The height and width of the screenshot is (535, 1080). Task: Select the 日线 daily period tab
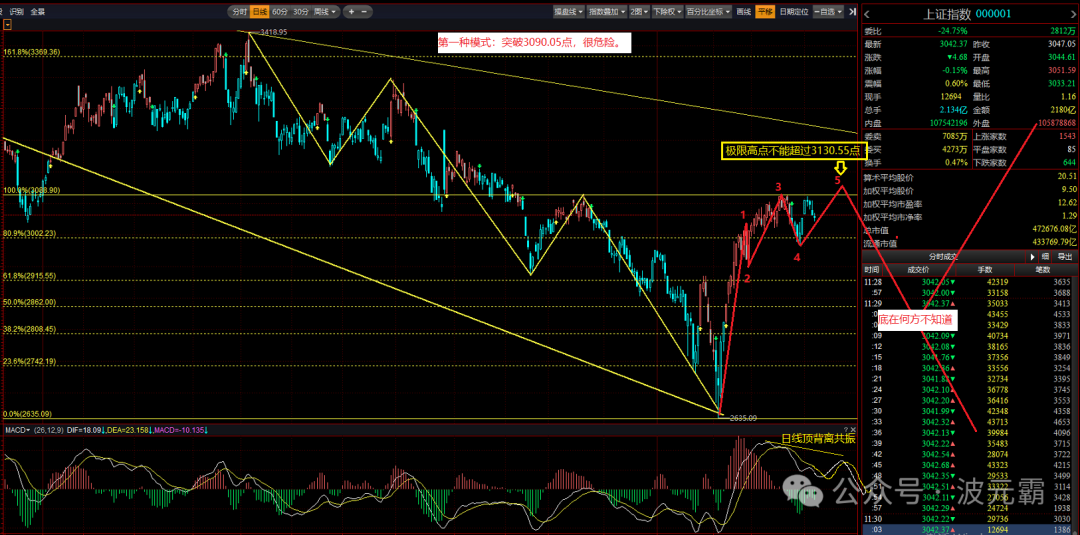click(260, 11)
